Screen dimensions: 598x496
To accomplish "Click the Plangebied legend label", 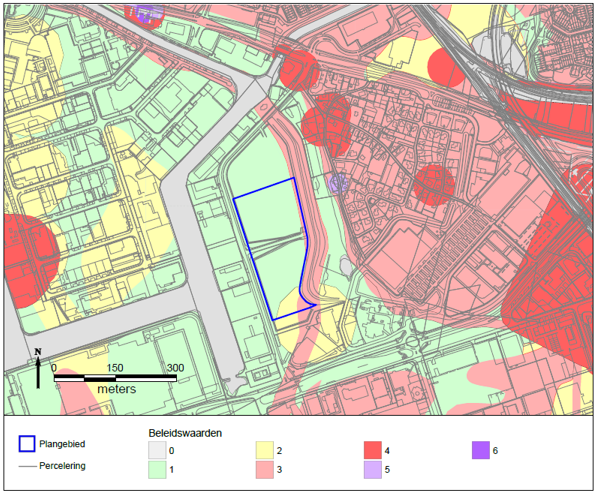I will click(62, 444).
